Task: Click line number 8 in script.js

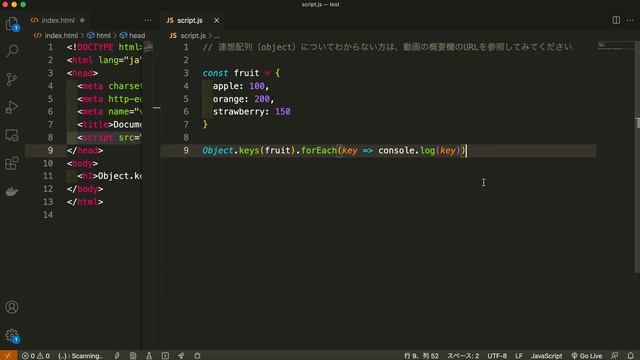Action: click(186, 138)
